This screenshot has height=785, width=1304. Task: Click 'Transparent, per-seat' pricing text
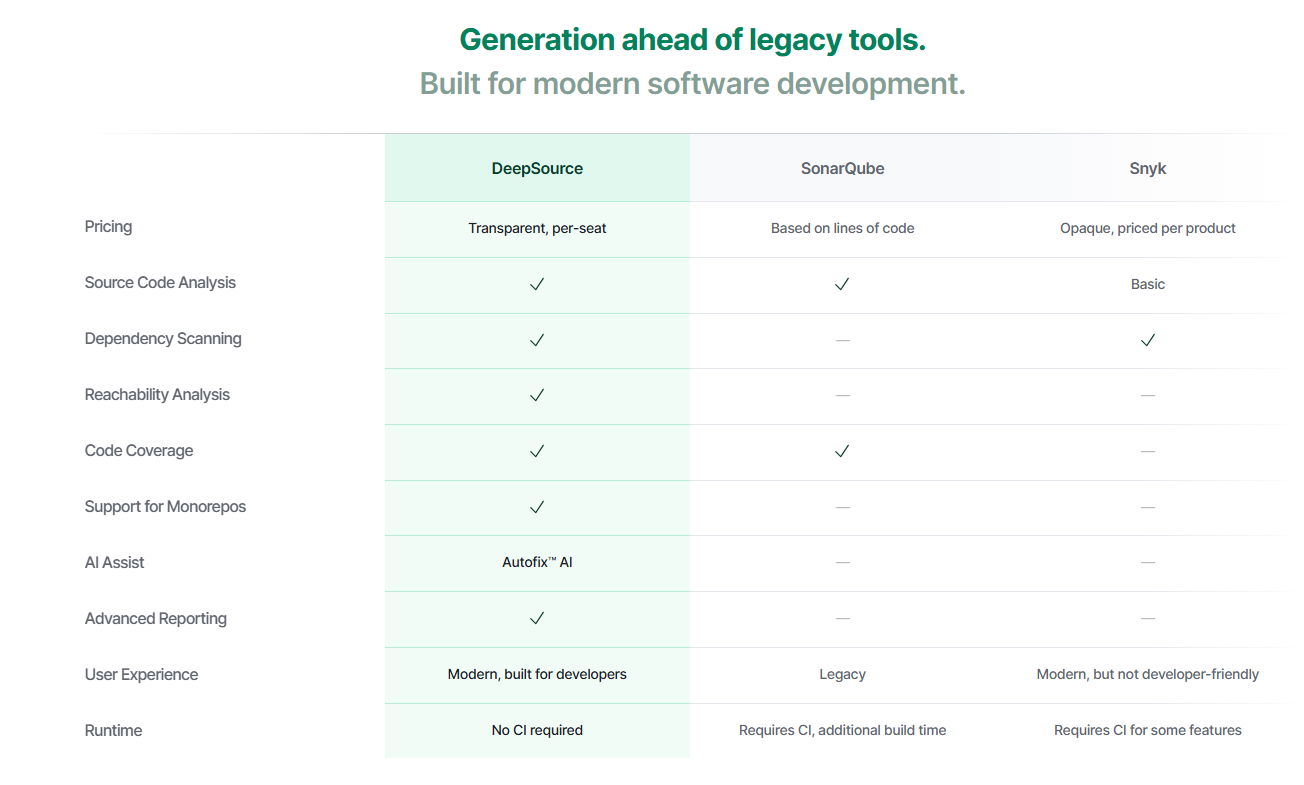(537, 228)
